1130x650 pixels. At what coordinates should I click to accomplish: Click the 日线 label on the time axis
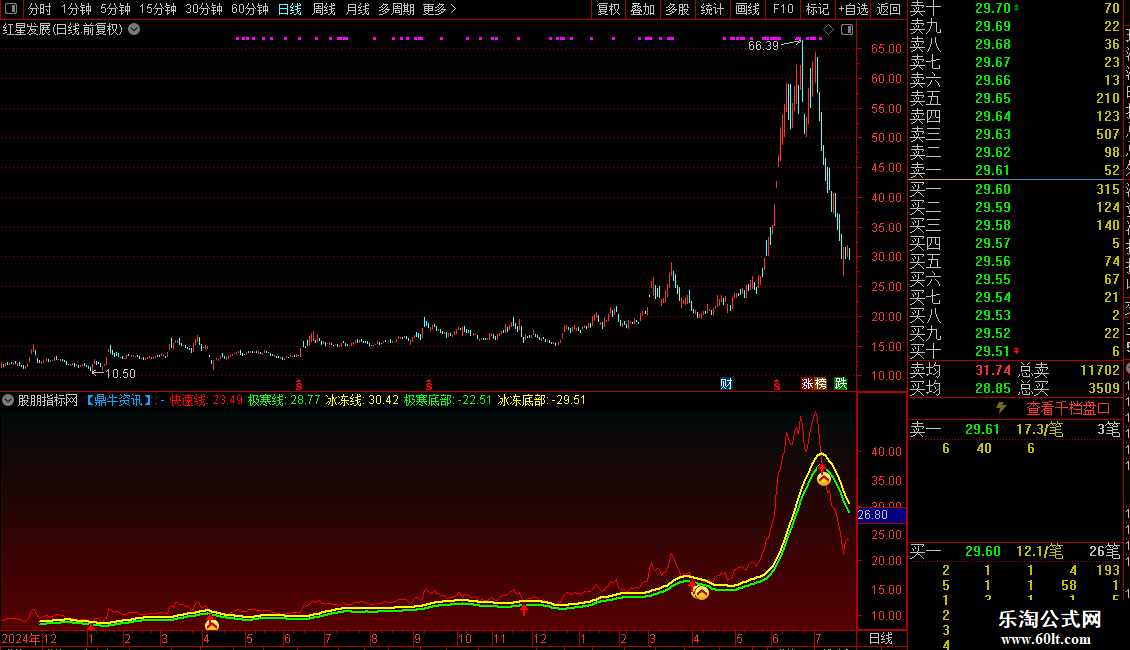coord(881,638)
